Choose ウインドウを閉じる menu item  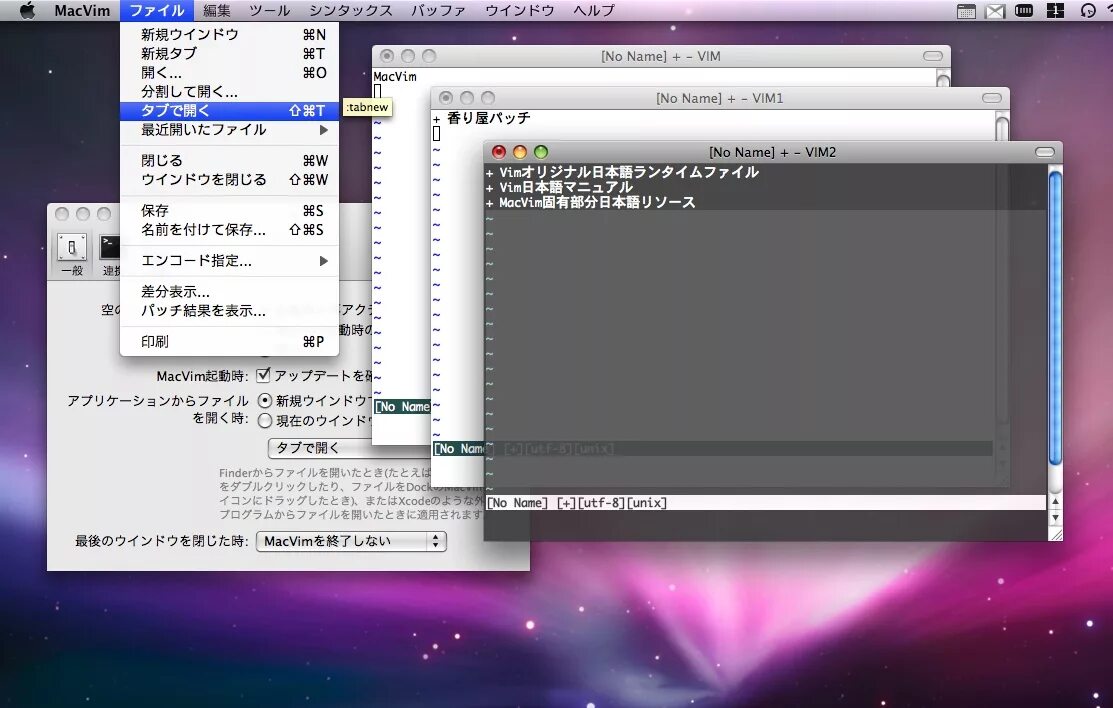point(229,180)
